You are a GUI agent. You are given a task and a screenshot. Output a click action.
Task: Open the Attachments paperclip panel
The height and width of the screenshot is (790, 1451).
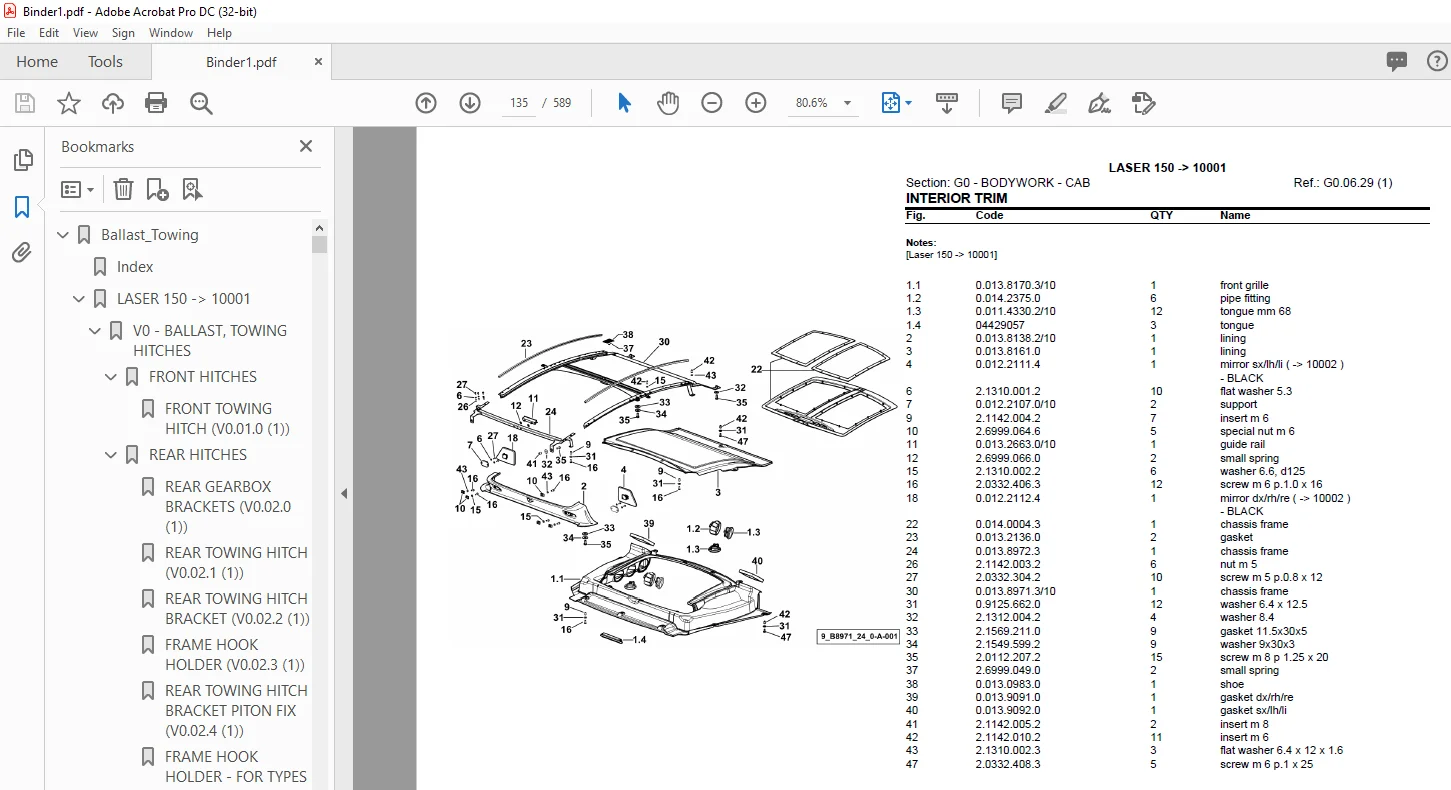[x=22, y=253]
